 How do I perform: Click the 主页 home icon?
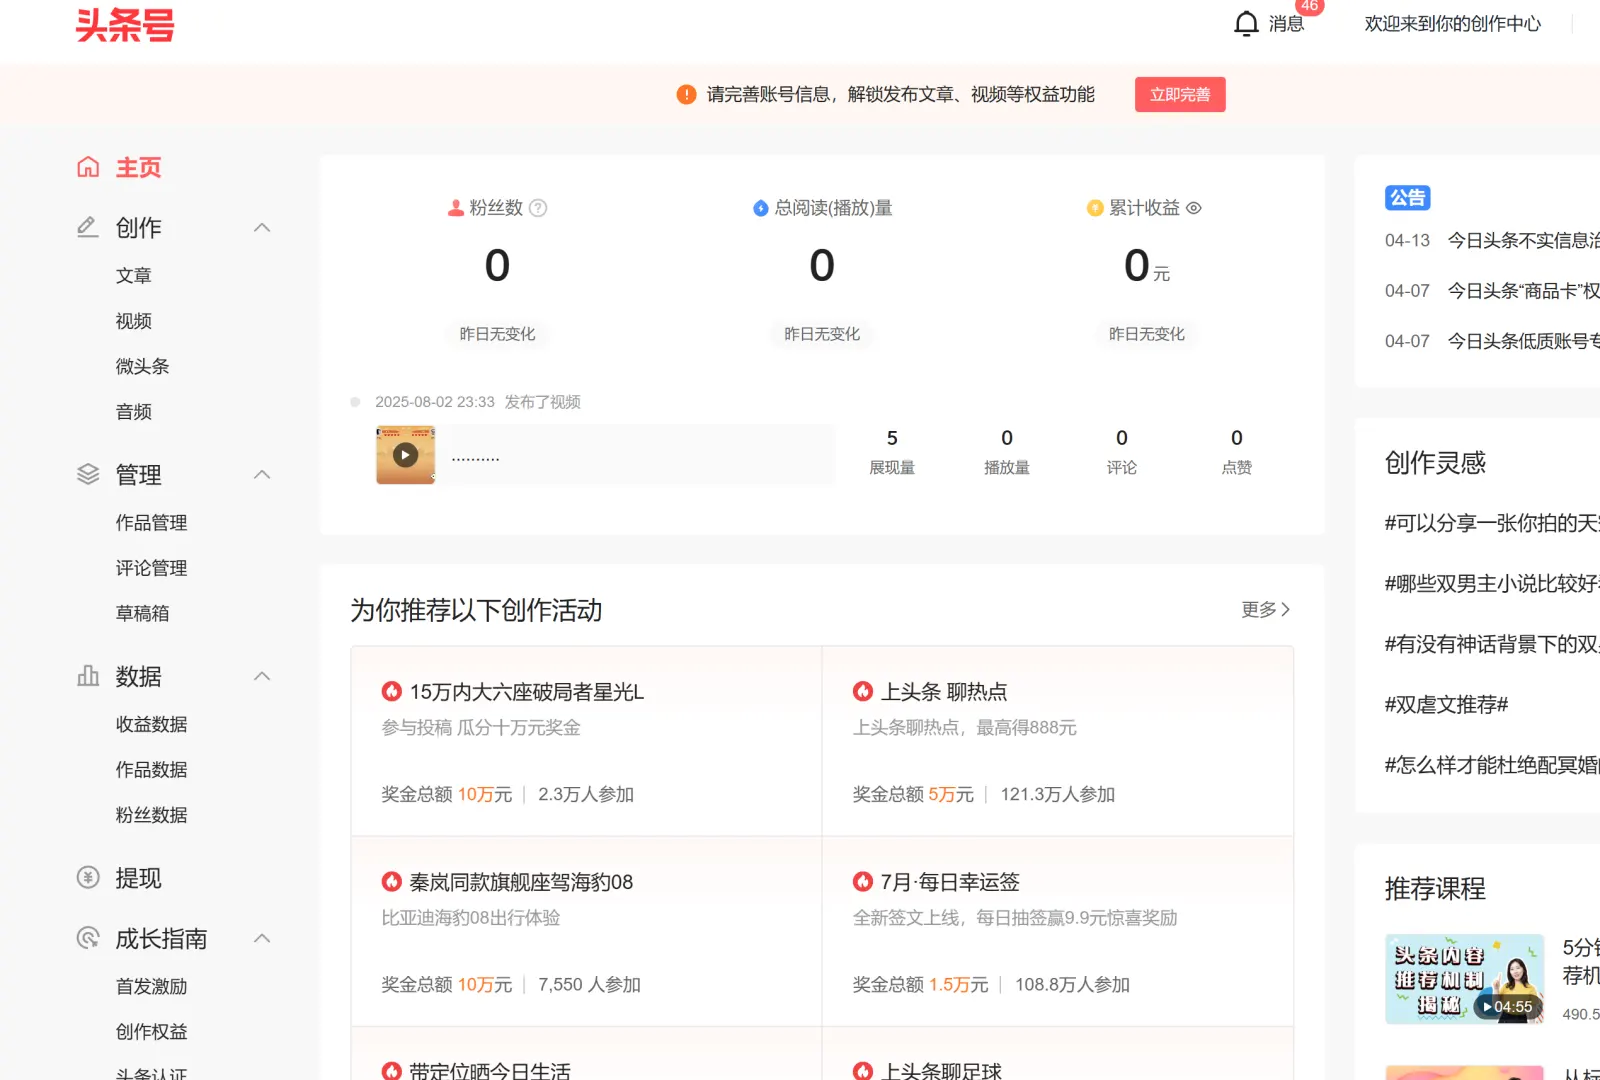coord(88,167)
